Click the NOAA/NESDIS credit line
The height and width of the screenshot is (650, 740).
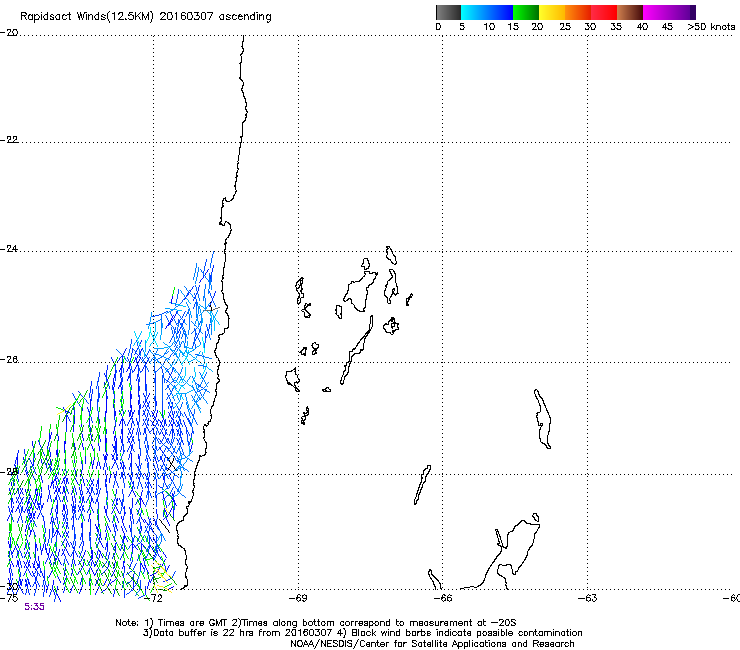point(432,644)
